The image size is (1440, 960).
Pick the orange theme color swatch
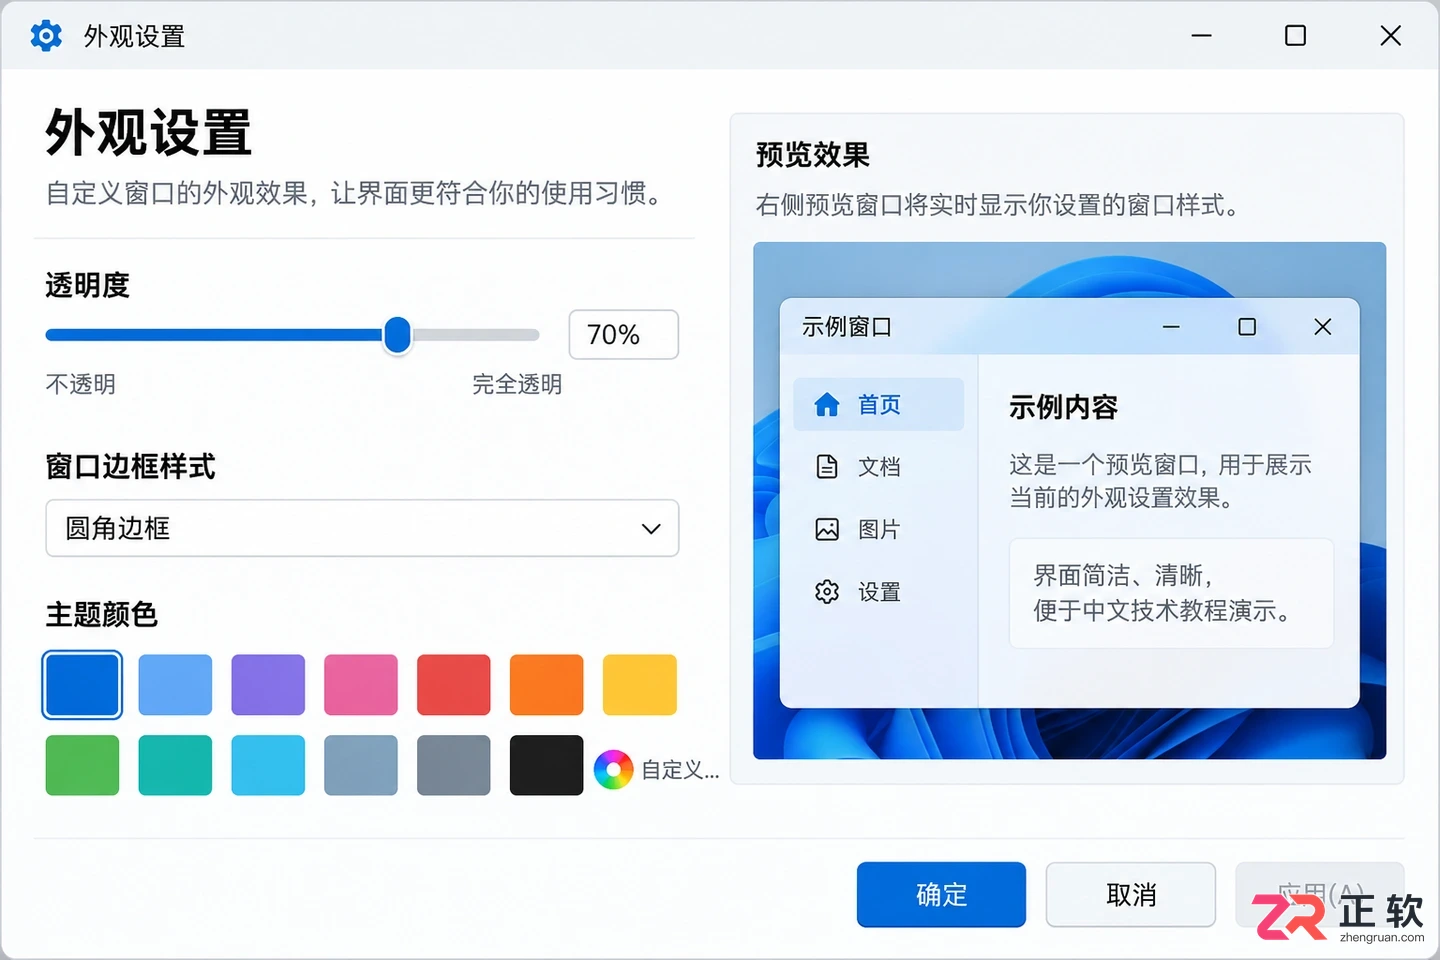click(x=546, y=685)
